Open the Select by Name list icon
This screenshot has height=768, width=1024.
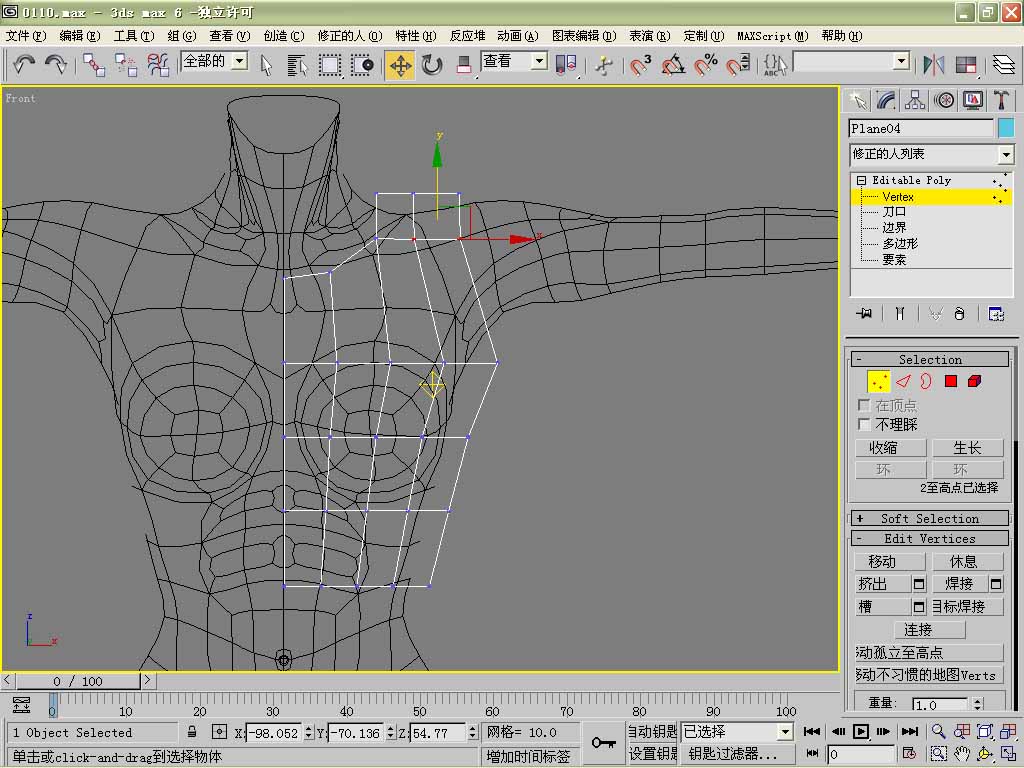coord(297,65)
